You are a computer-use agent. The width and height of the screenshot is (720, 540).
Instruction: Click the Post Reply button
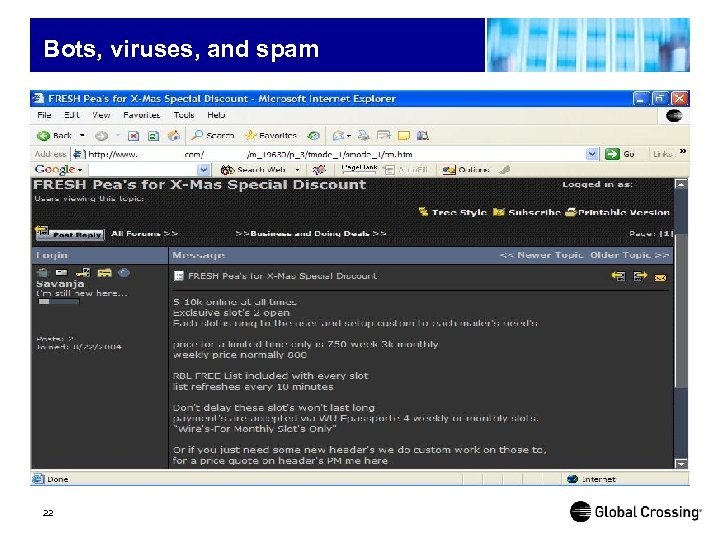[x=70, y=233]
